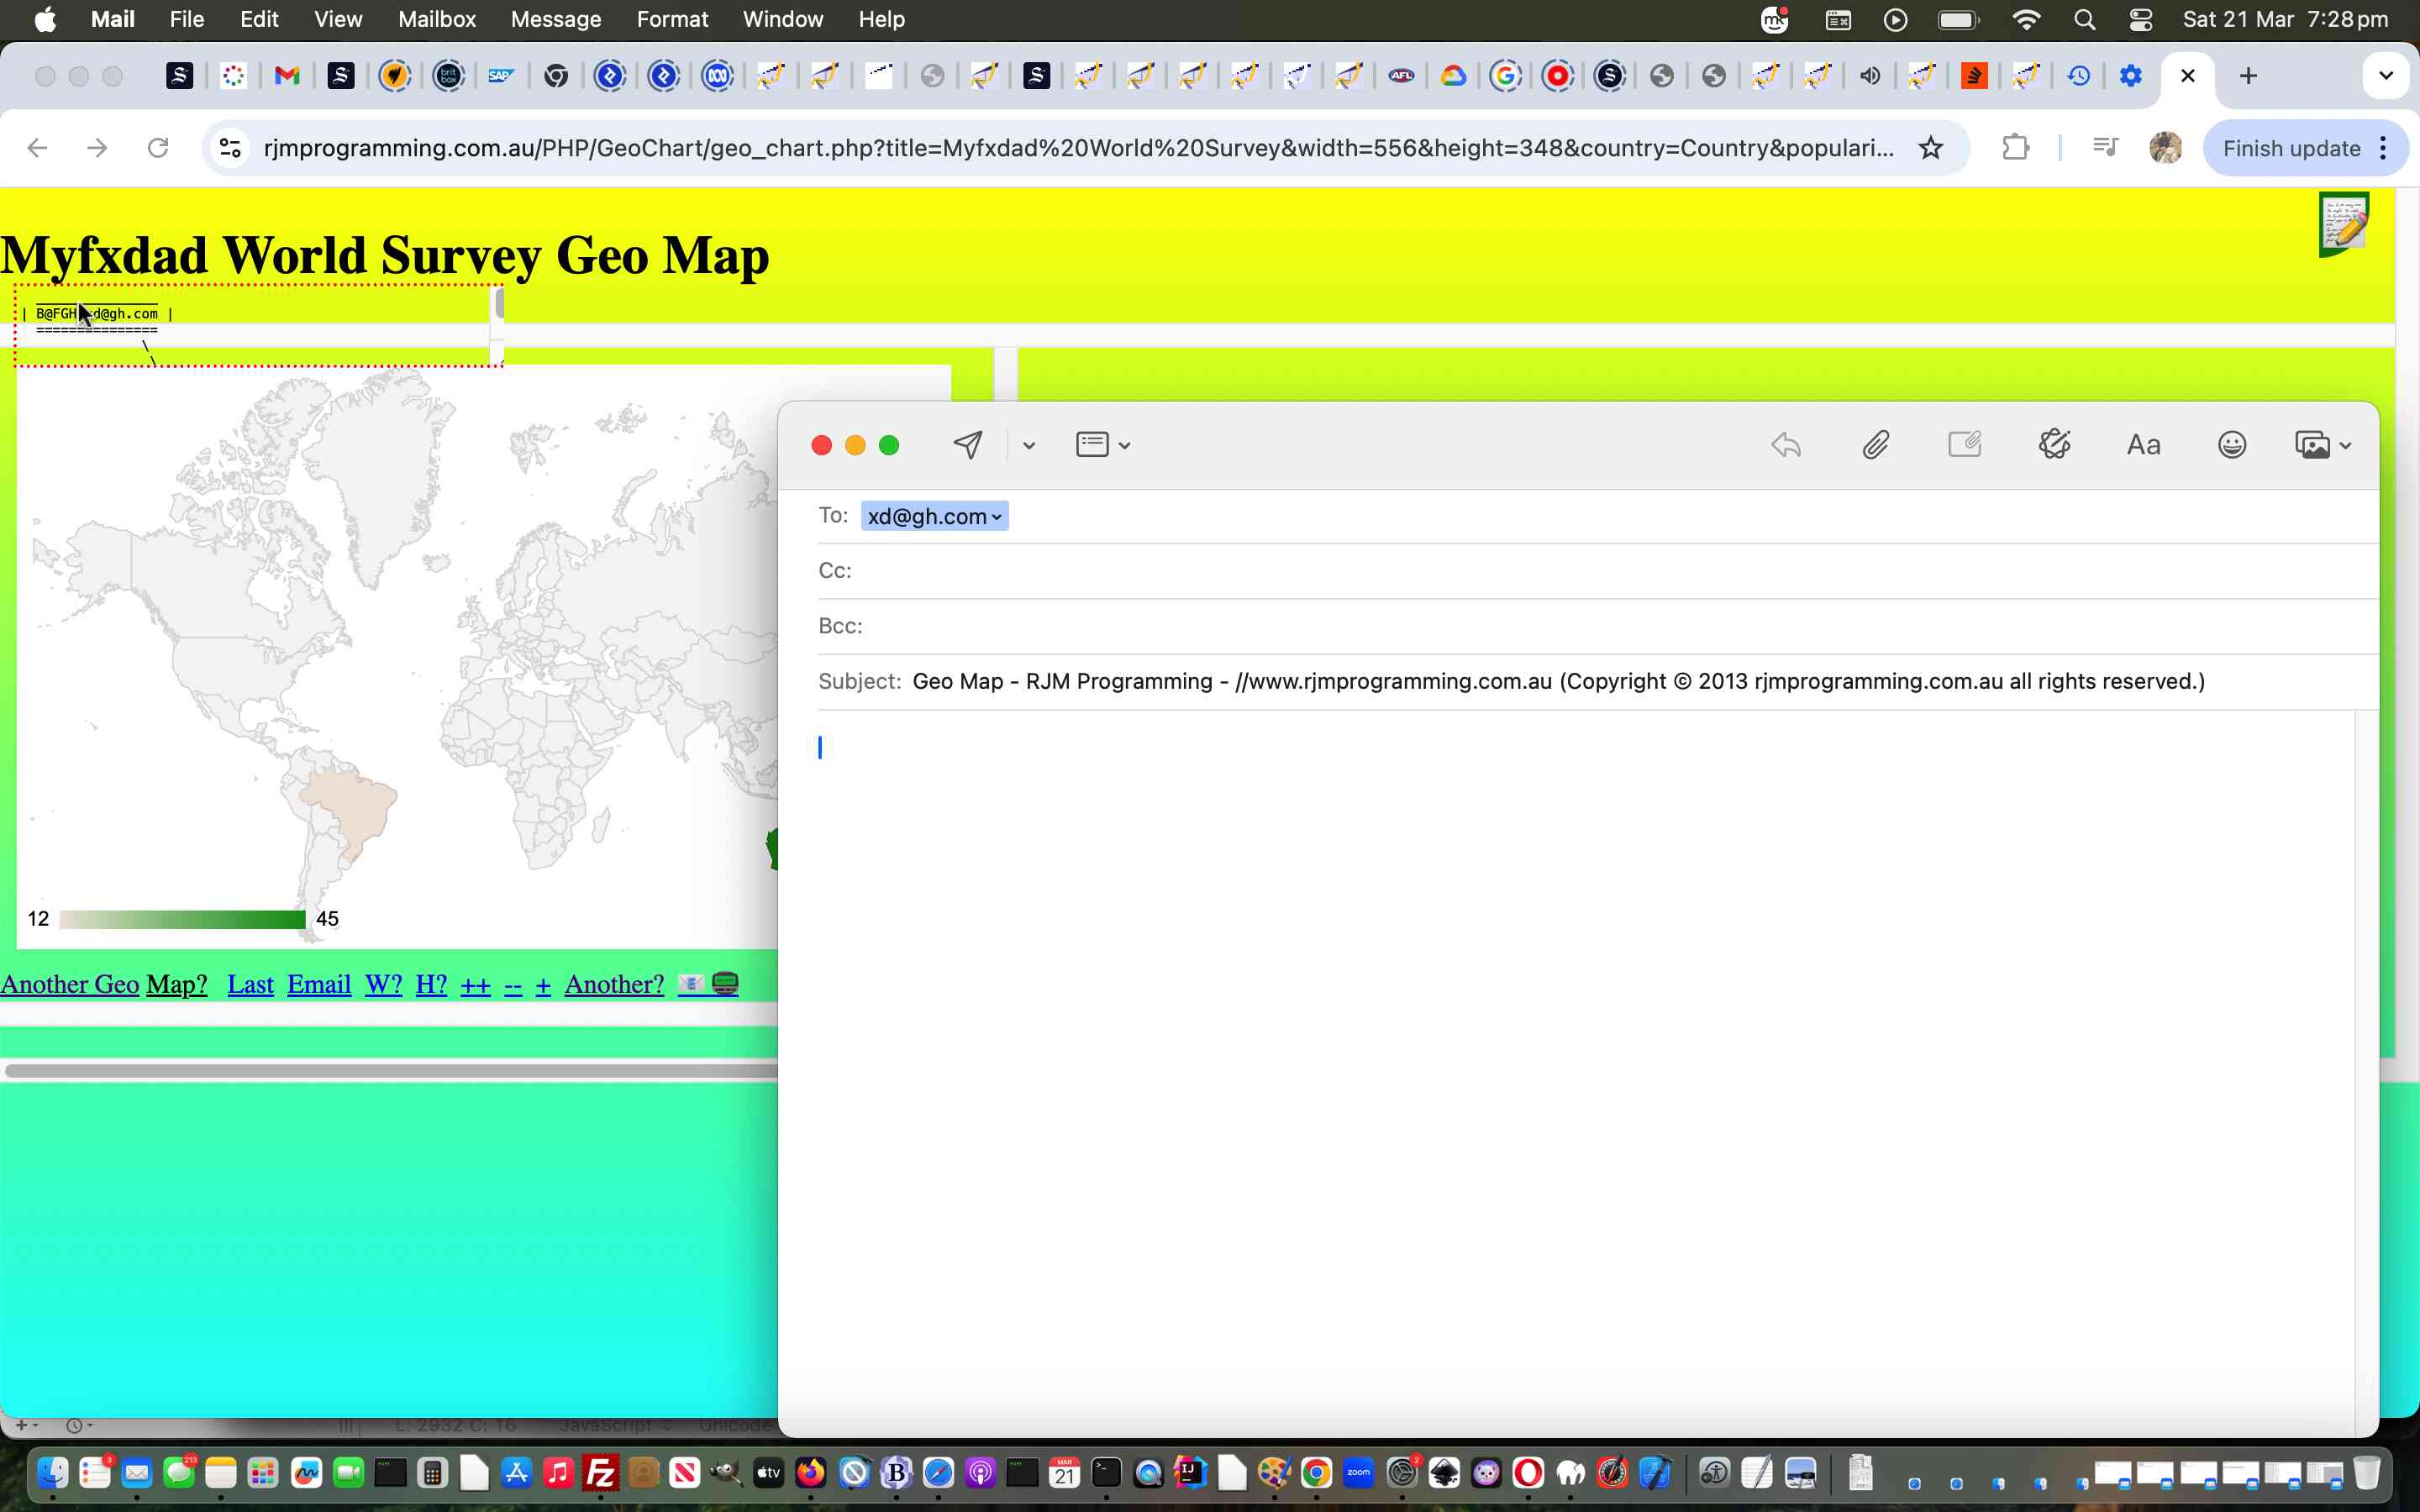The width and height of the screenshot is (2420, 1512).
Task: Click Finish update button
Action: [x=2291, y=148]
